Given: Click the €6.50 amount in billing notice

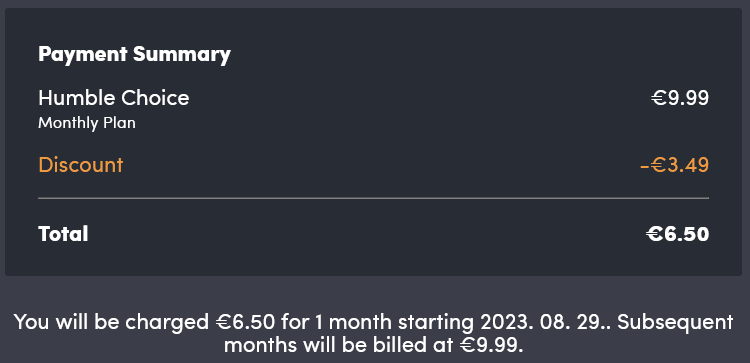Looking at the screenshot, I should pyautogui.click(x=245, y=322).
